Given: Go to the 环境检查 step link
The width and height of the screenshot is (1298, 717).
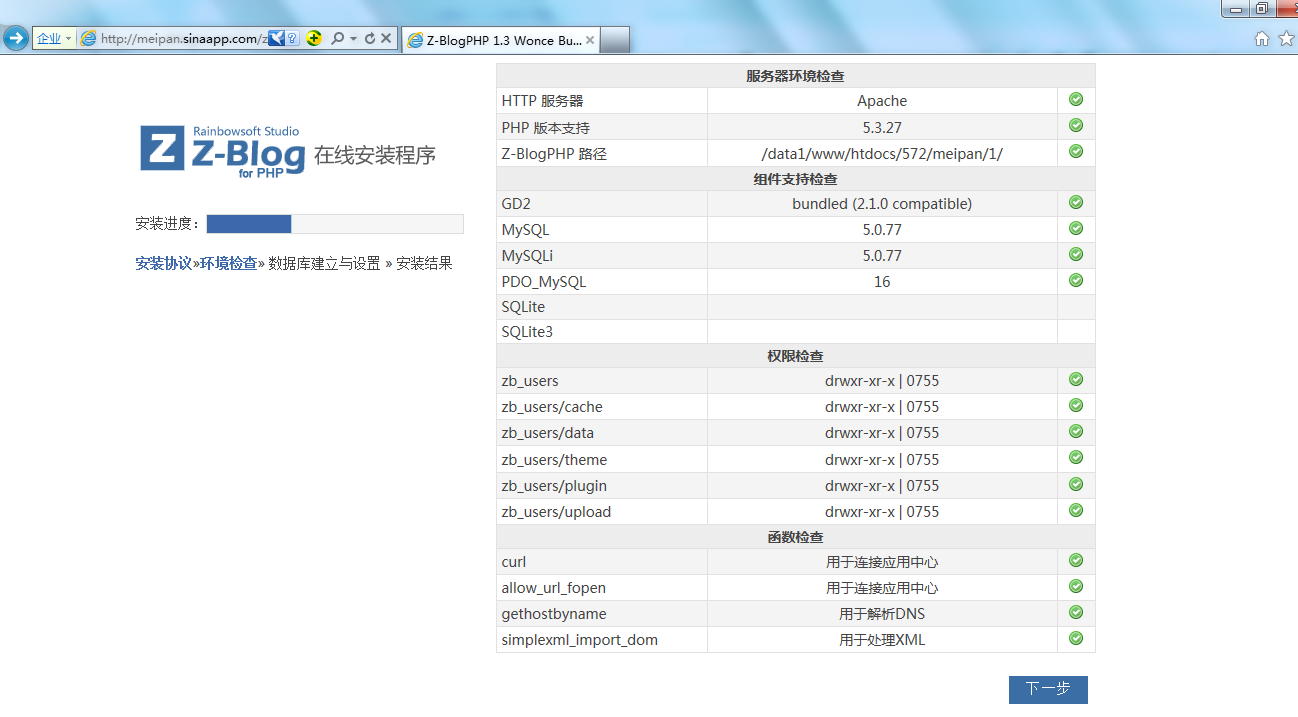Looking at the screenshot, I should point(228,264).
